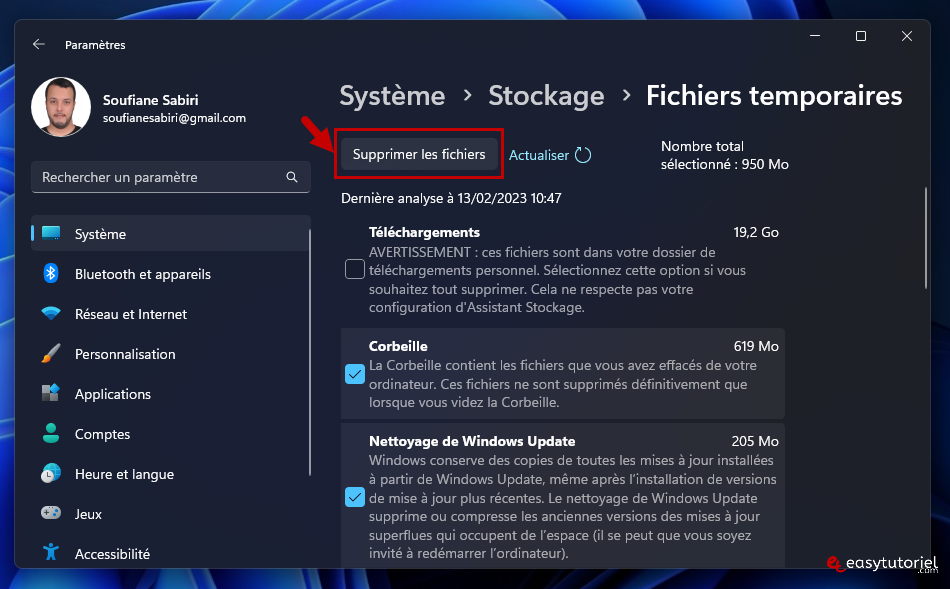Click the Applications tiles icon
Image resolution: width=950 pixels, height=589 pixels.
pyautogui.click(x=51, y=393)
